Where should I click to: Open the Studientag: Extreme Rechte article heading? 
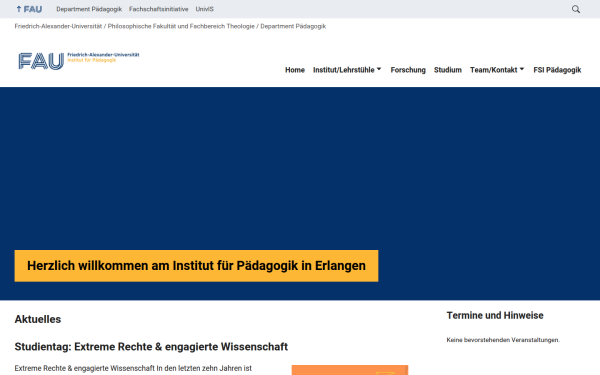tap(151, 347)
